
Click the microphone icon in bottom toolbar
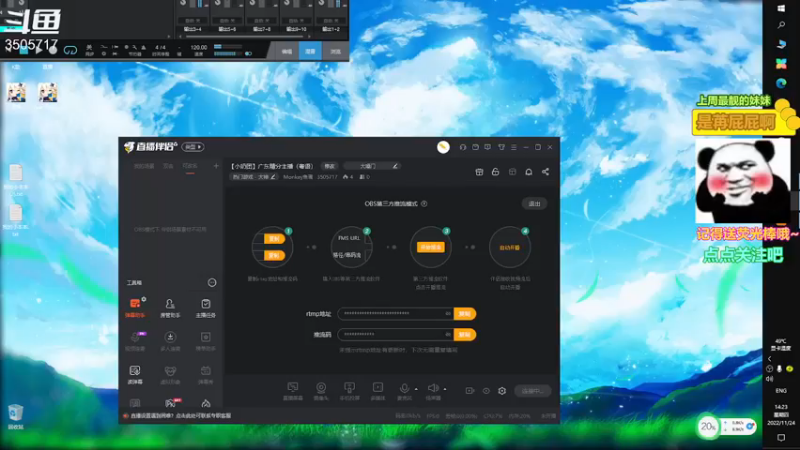[x=404, y=389]
